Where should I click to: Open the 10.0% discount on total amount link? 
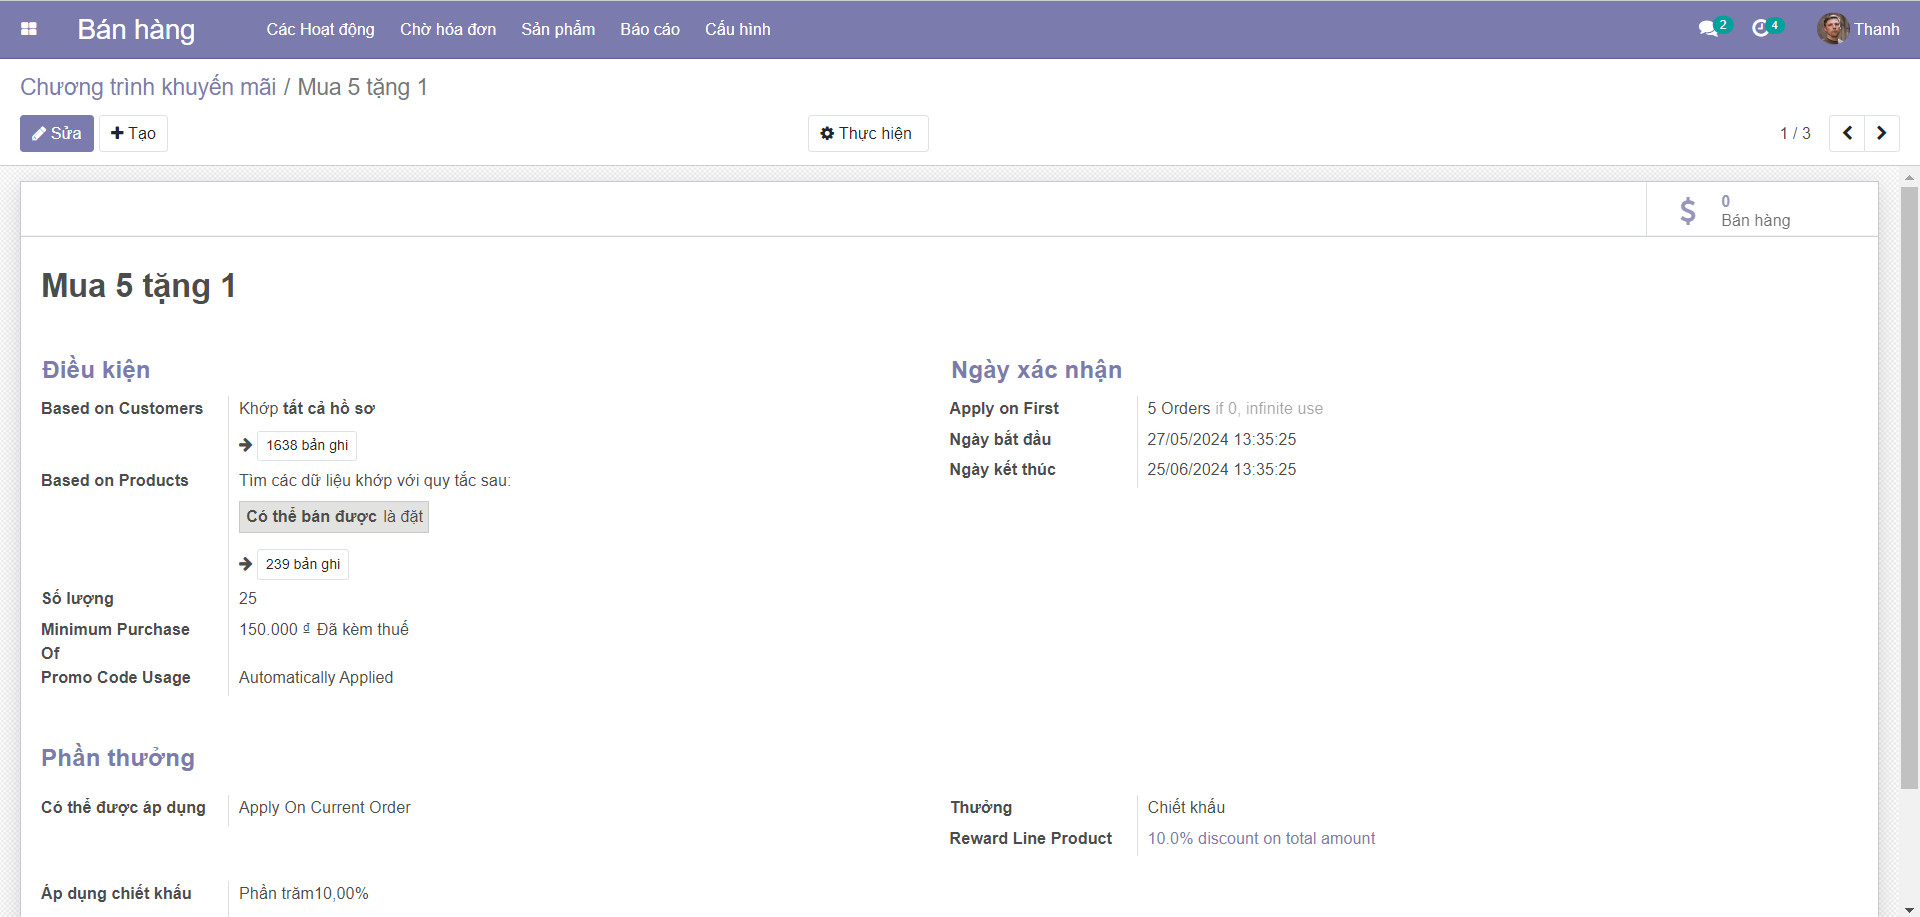click(x=1260, y=838)
